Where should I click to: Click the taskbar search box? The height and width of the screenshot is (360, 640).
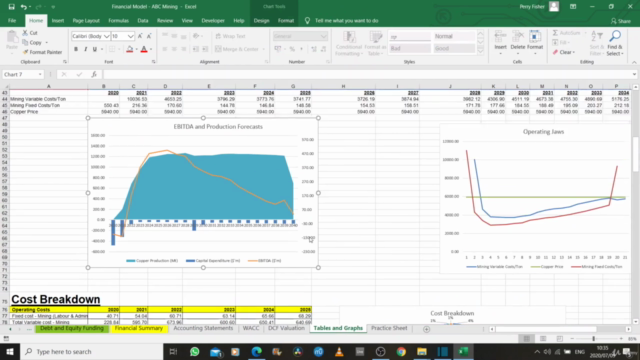[91, 351]
